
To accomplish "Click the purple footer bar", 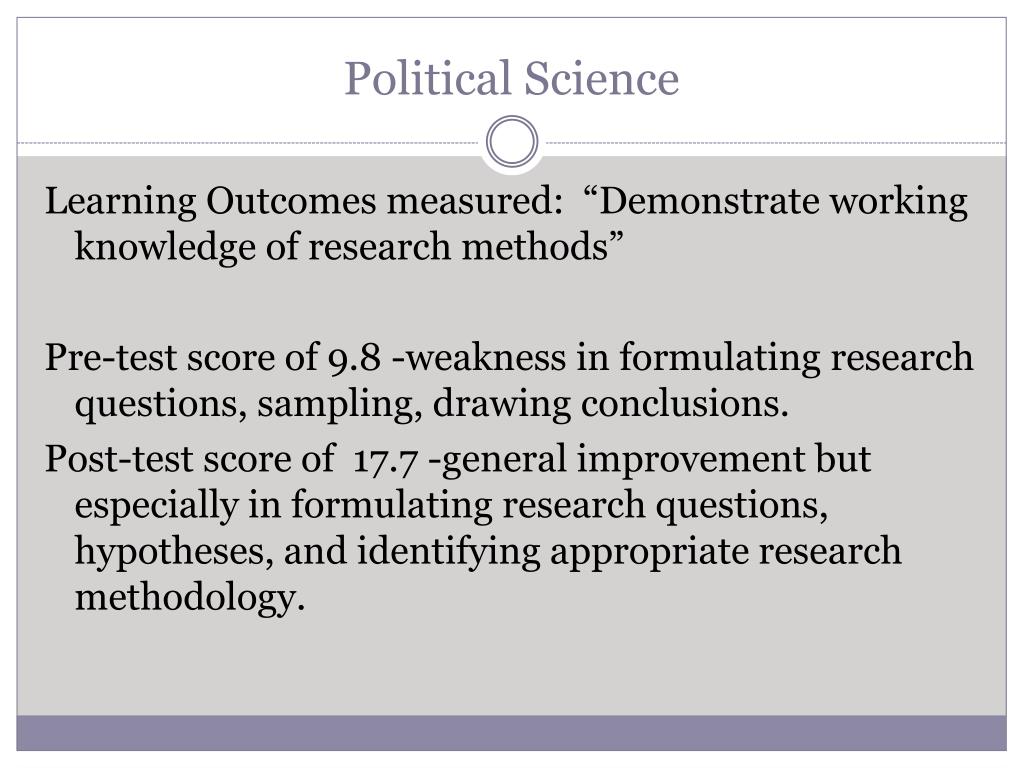I will [x=511, y=733].
